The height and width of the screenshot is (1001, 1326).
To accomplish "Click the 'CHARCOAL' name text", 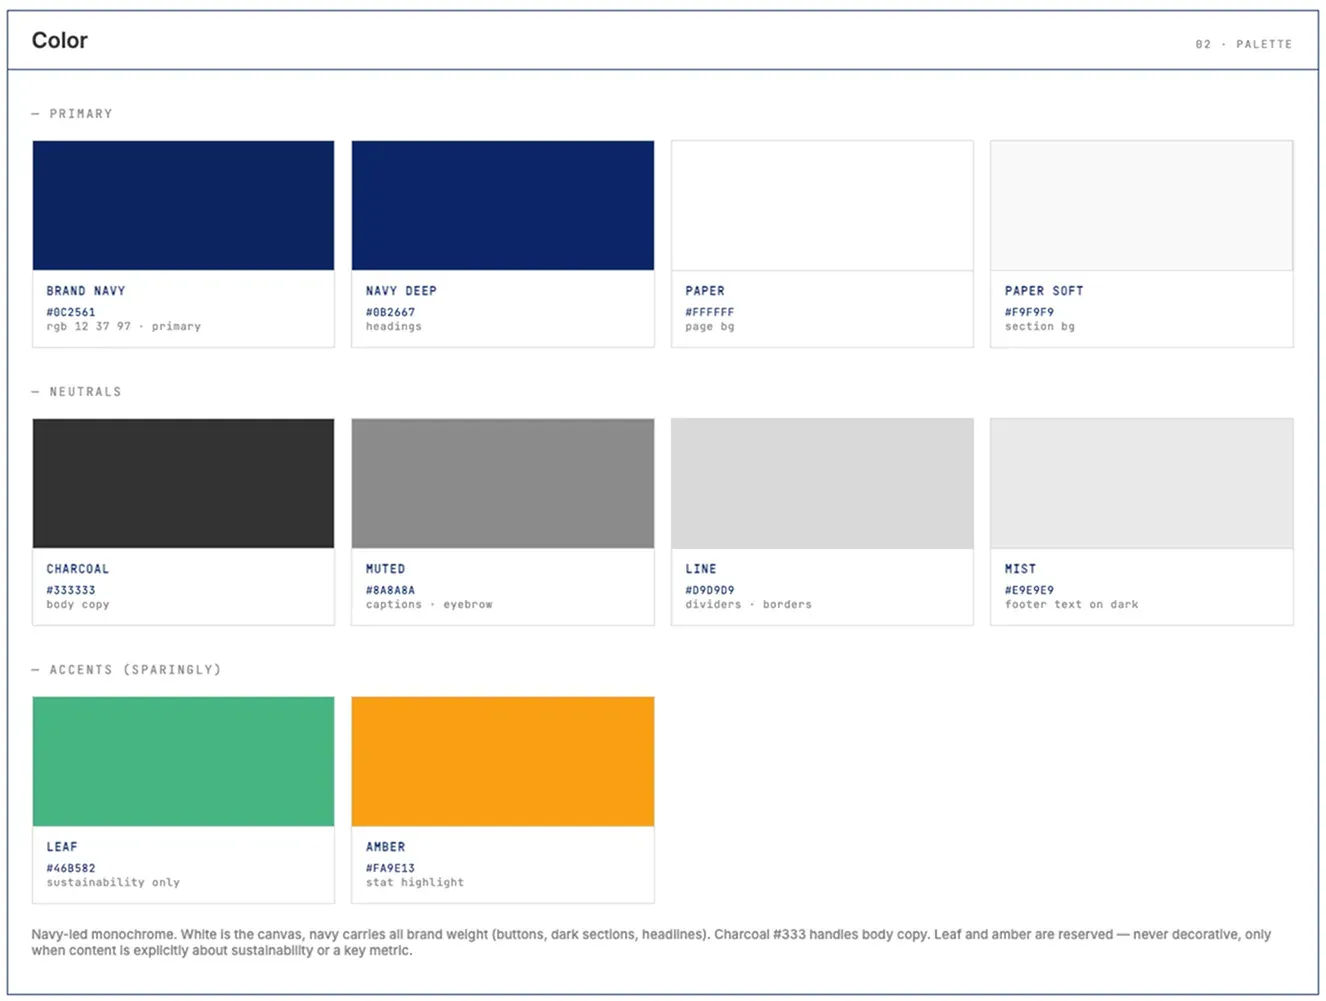I will pos(78,569).
